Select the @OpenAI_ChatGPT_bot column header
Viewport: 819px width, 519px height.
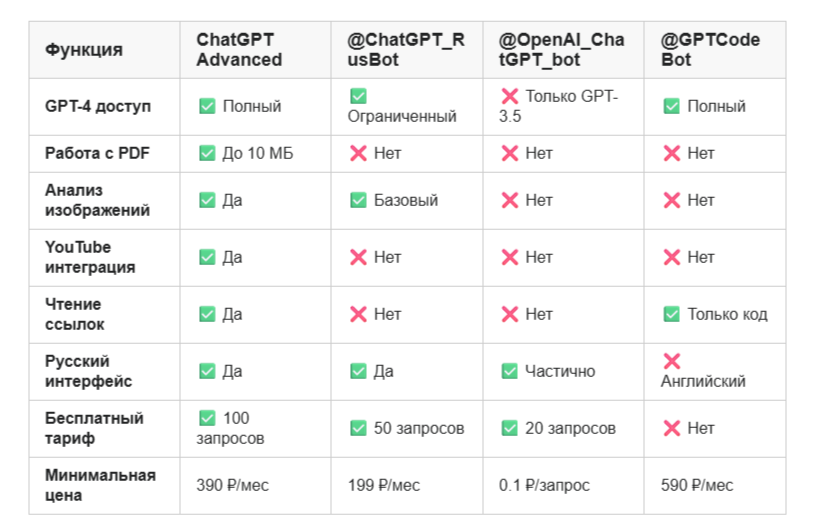click(564, 50)
